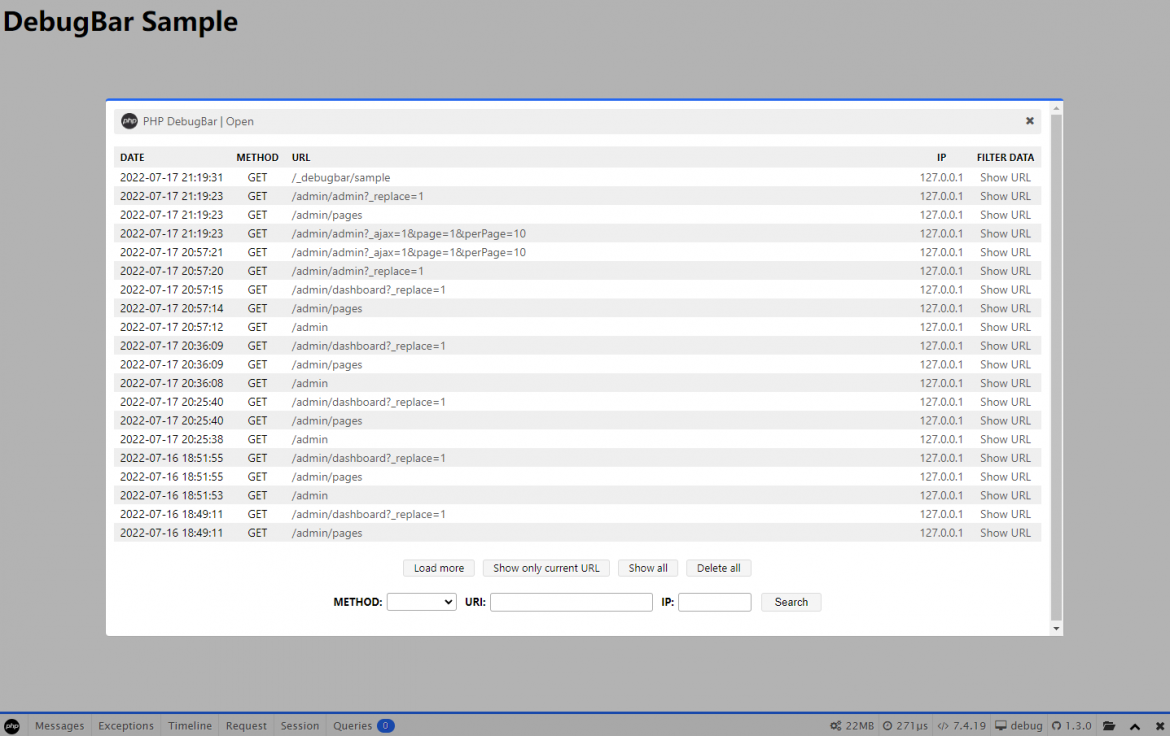Click Show URL for the 20:57:21 request
The image size is (1170, 736).
coord(1005,252)
